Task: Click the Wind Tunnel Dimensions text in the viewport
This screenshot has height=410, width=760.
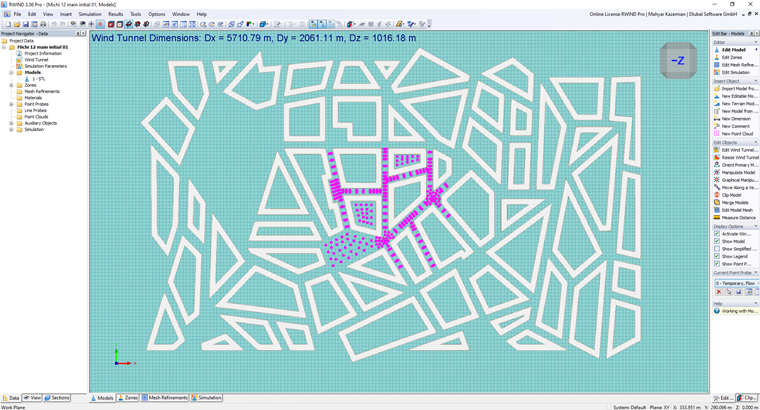Action: 254,38
